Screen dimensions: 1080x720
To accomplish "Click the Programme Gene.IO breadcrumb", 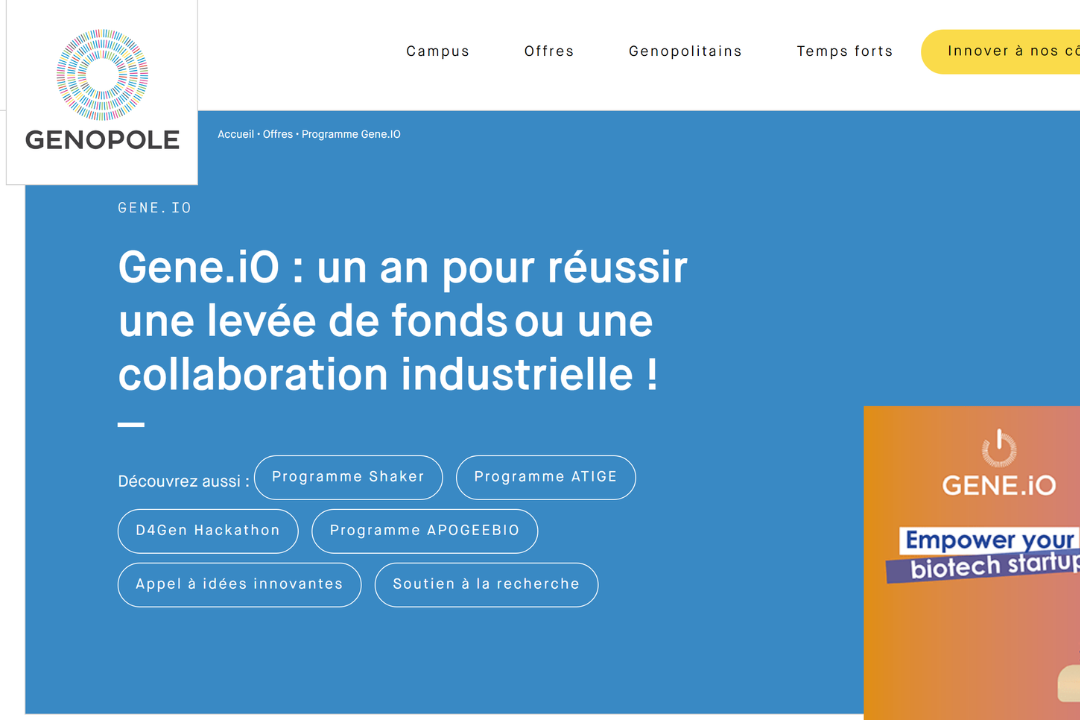I will [351, 134].
